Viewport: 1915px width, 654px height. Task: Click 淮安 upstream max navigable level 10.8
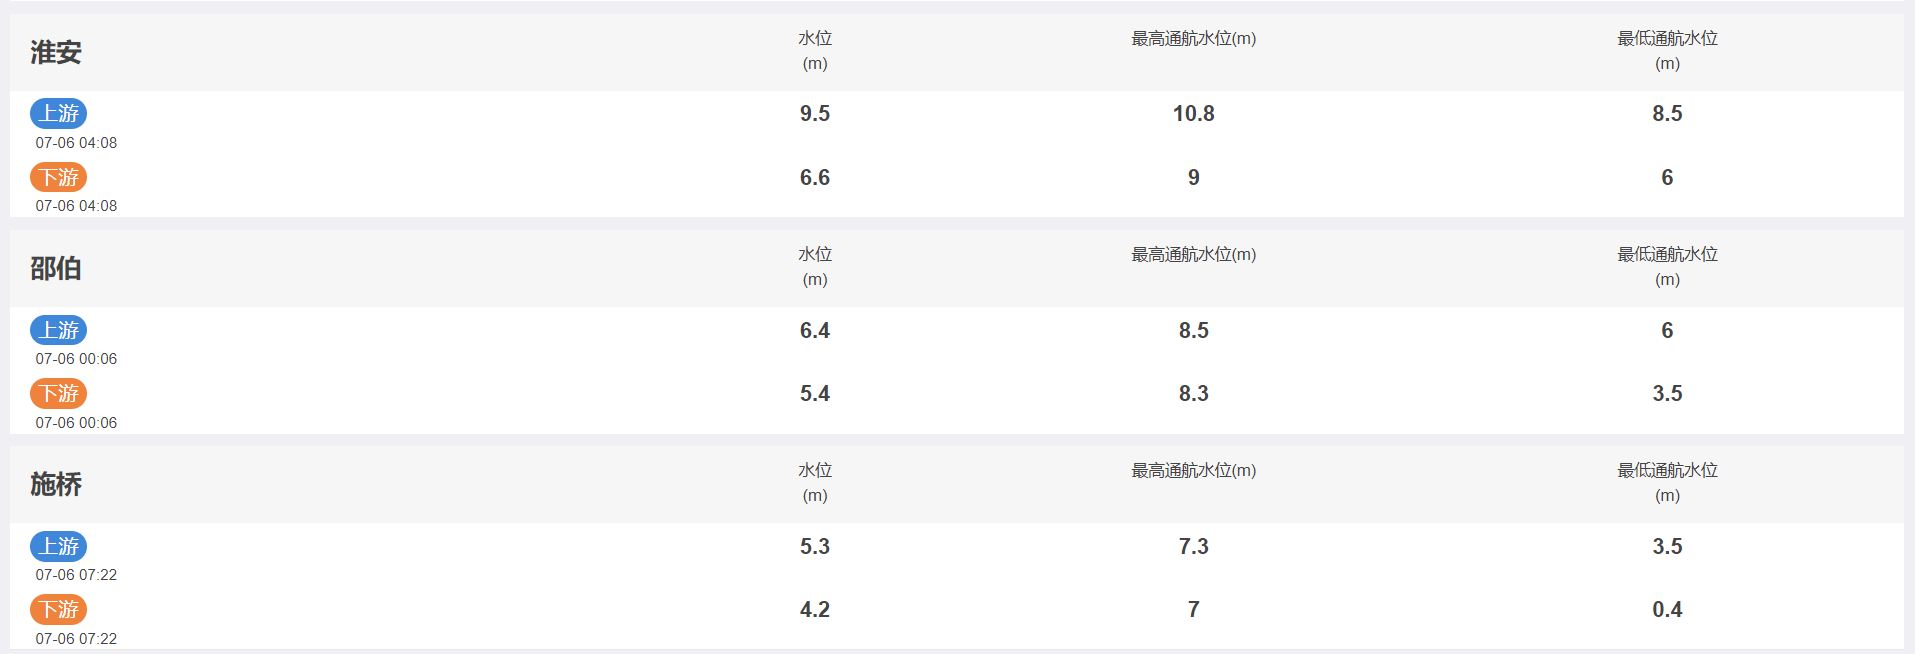pos(1194,114)
